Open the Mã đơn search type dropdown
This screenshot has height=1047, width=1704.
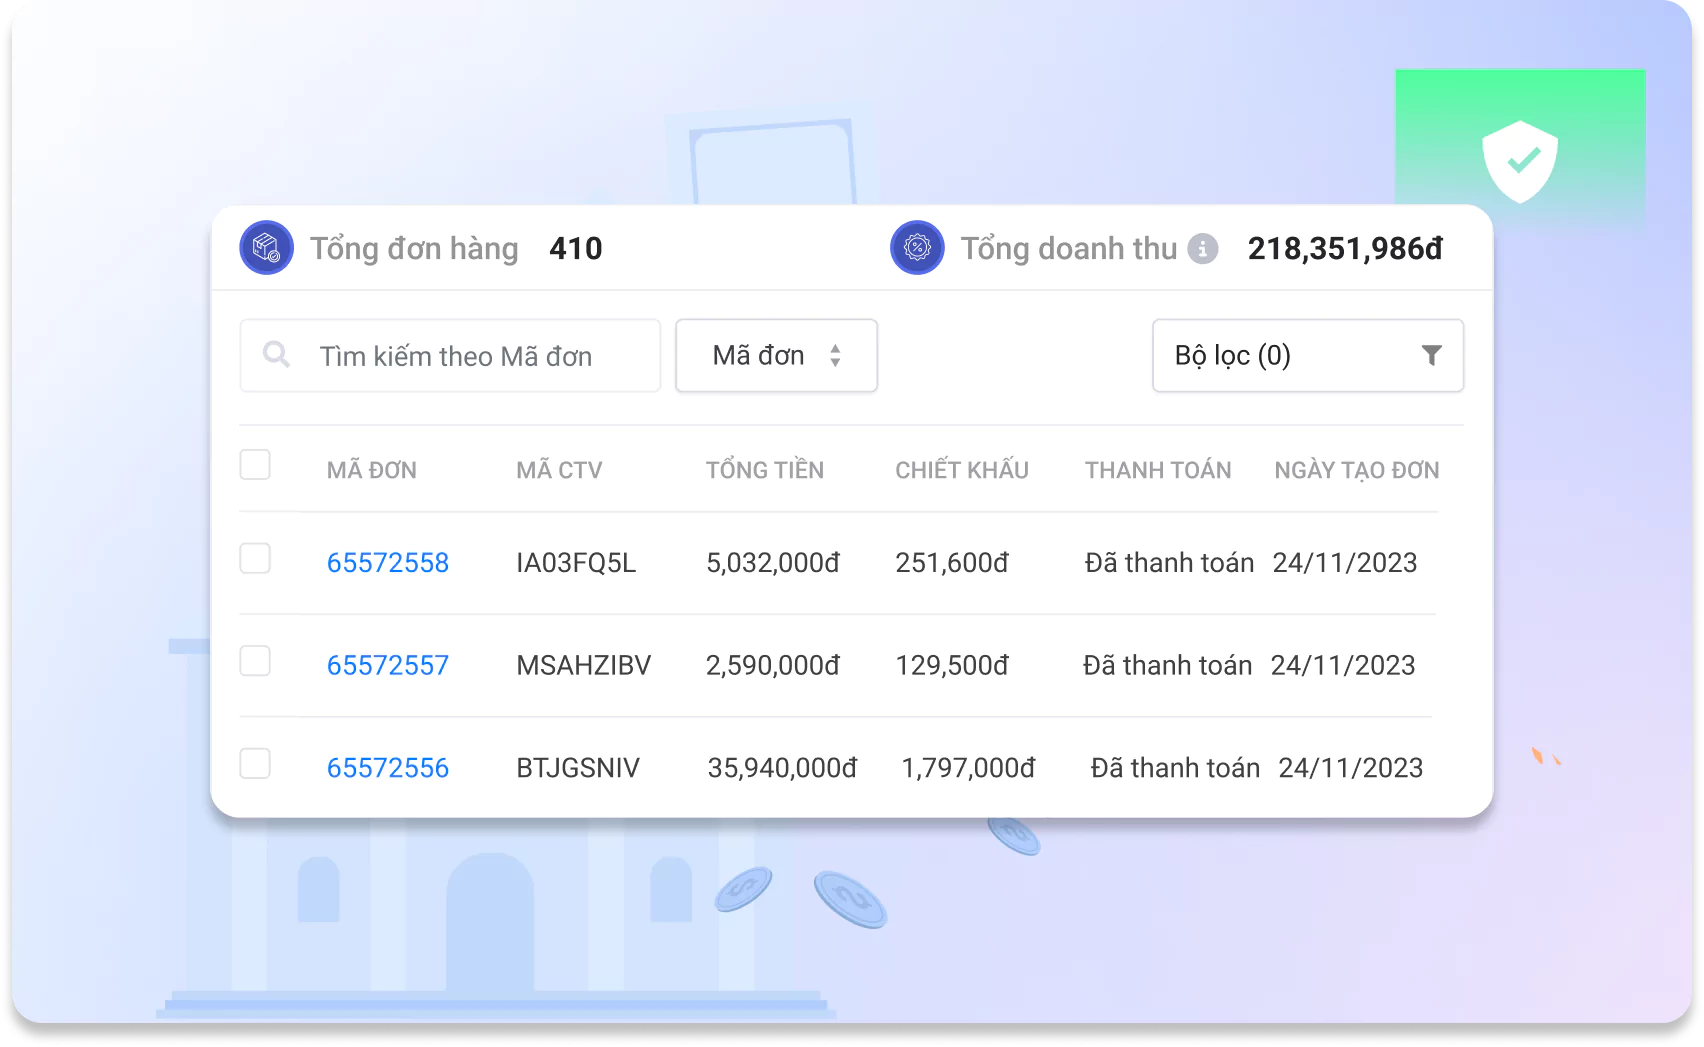776,355
